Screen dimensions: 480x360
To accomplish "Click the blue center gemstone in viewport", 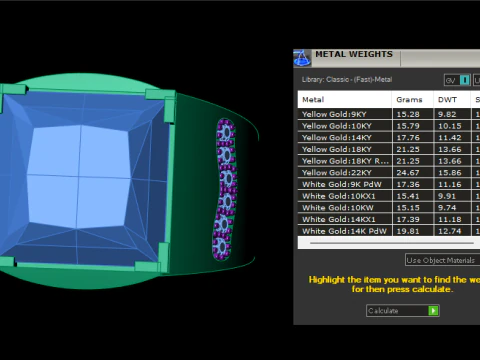I will [x=79, y=177].
